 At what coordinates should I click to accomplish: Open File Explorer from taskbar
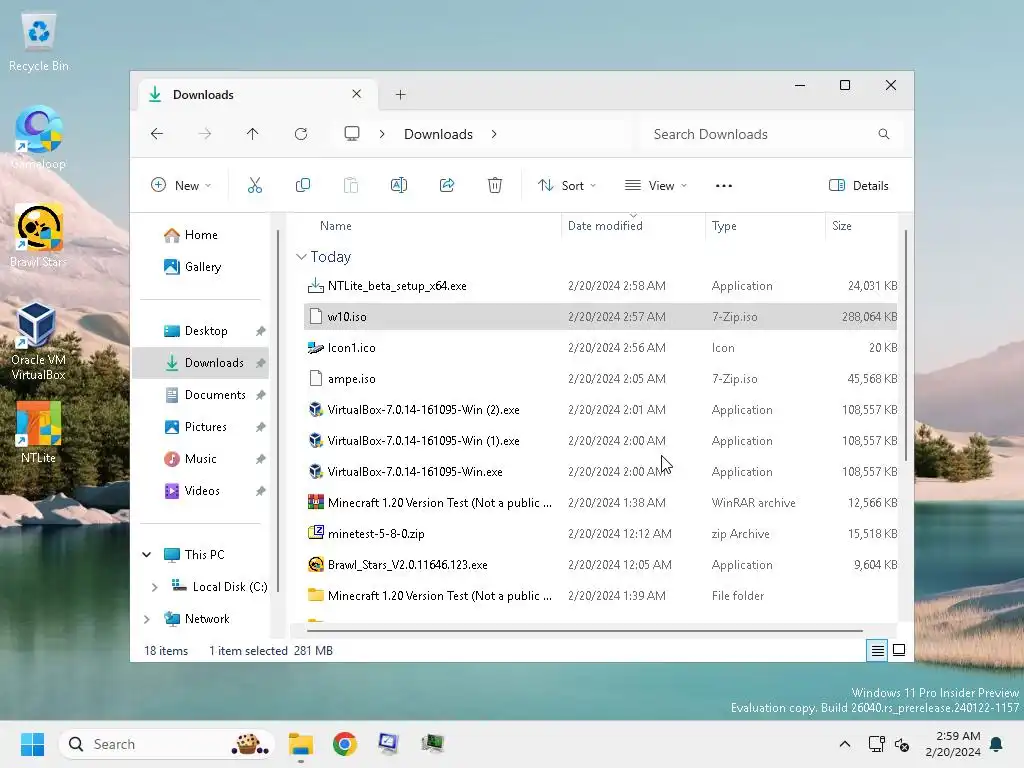301,744
